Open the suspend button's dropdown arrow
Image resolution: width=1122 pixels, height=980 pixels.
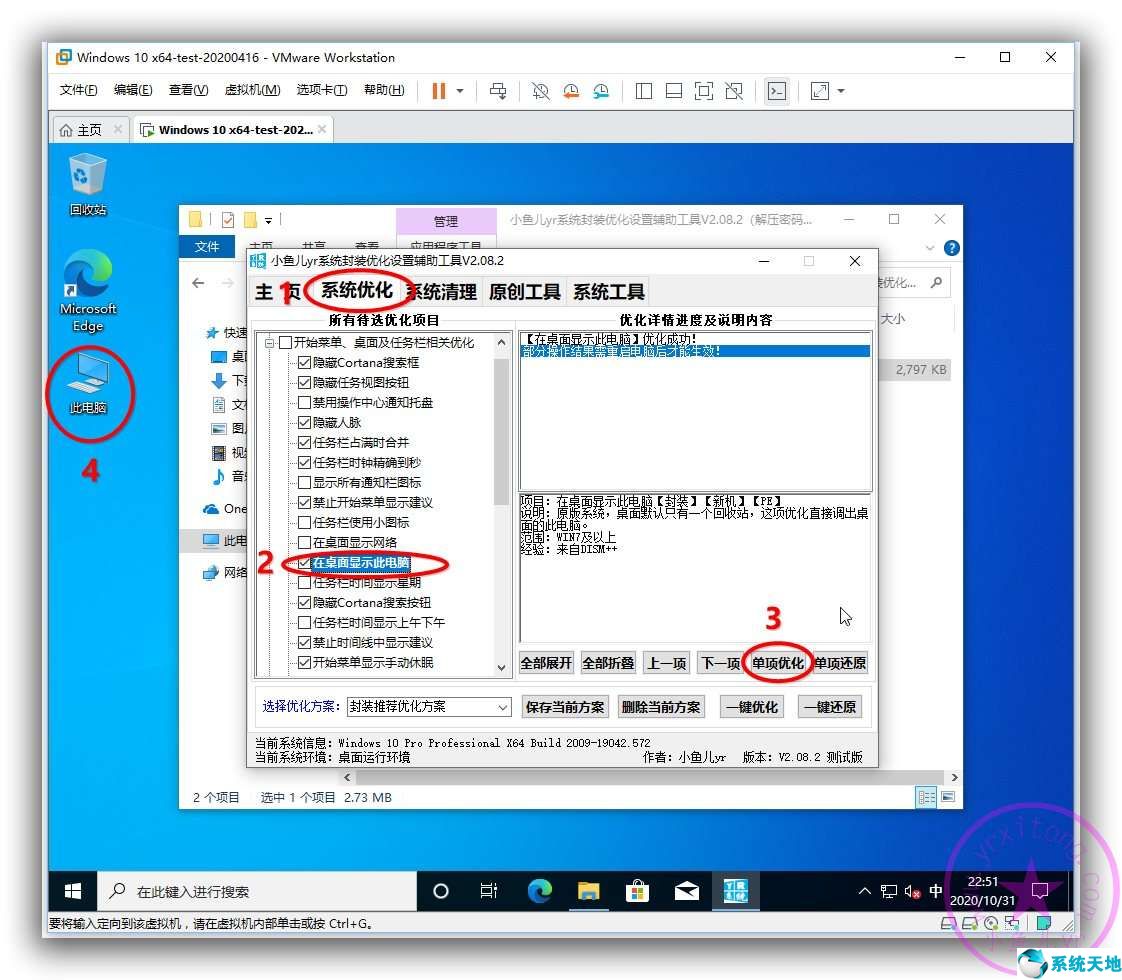tap(462, 91)
